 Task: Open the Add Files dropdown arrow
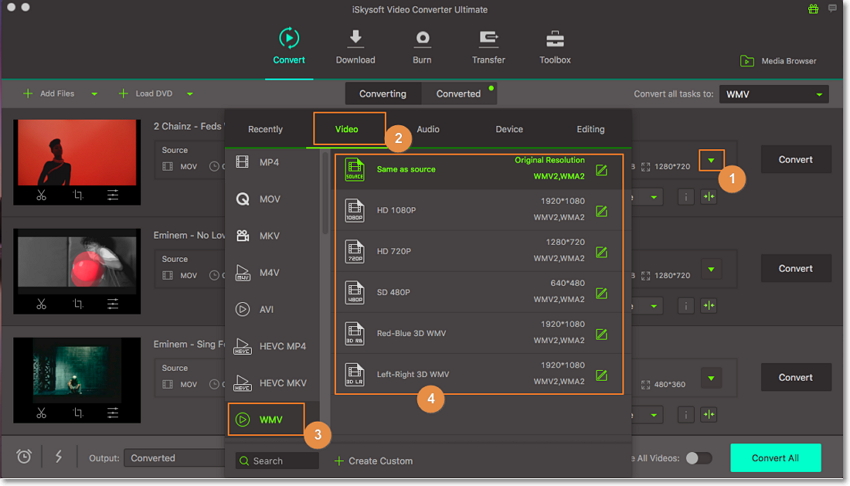point(94,94)
